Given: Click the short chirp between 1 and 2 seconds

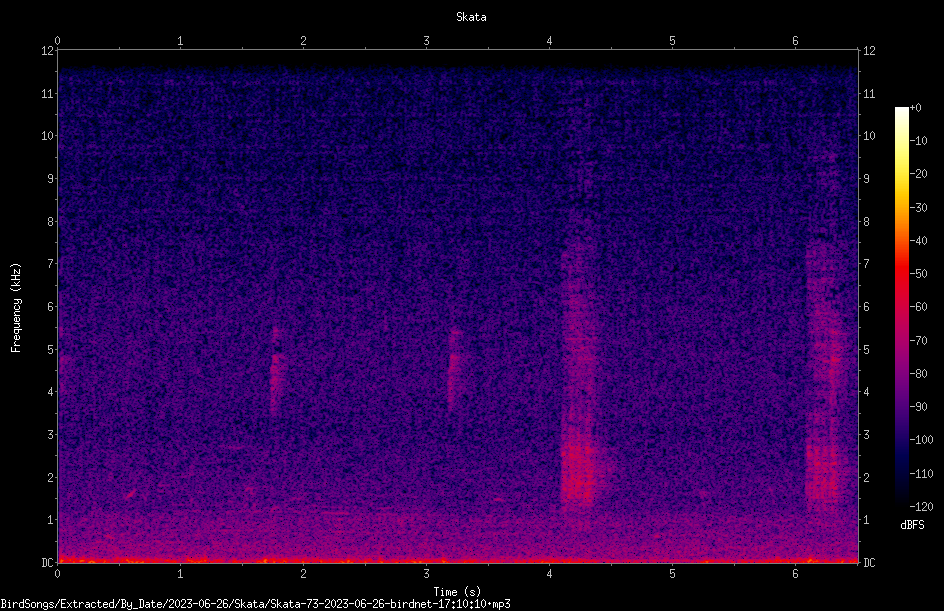Looking at the screenshot, I should pyautogui.click(x=276, y=373).
